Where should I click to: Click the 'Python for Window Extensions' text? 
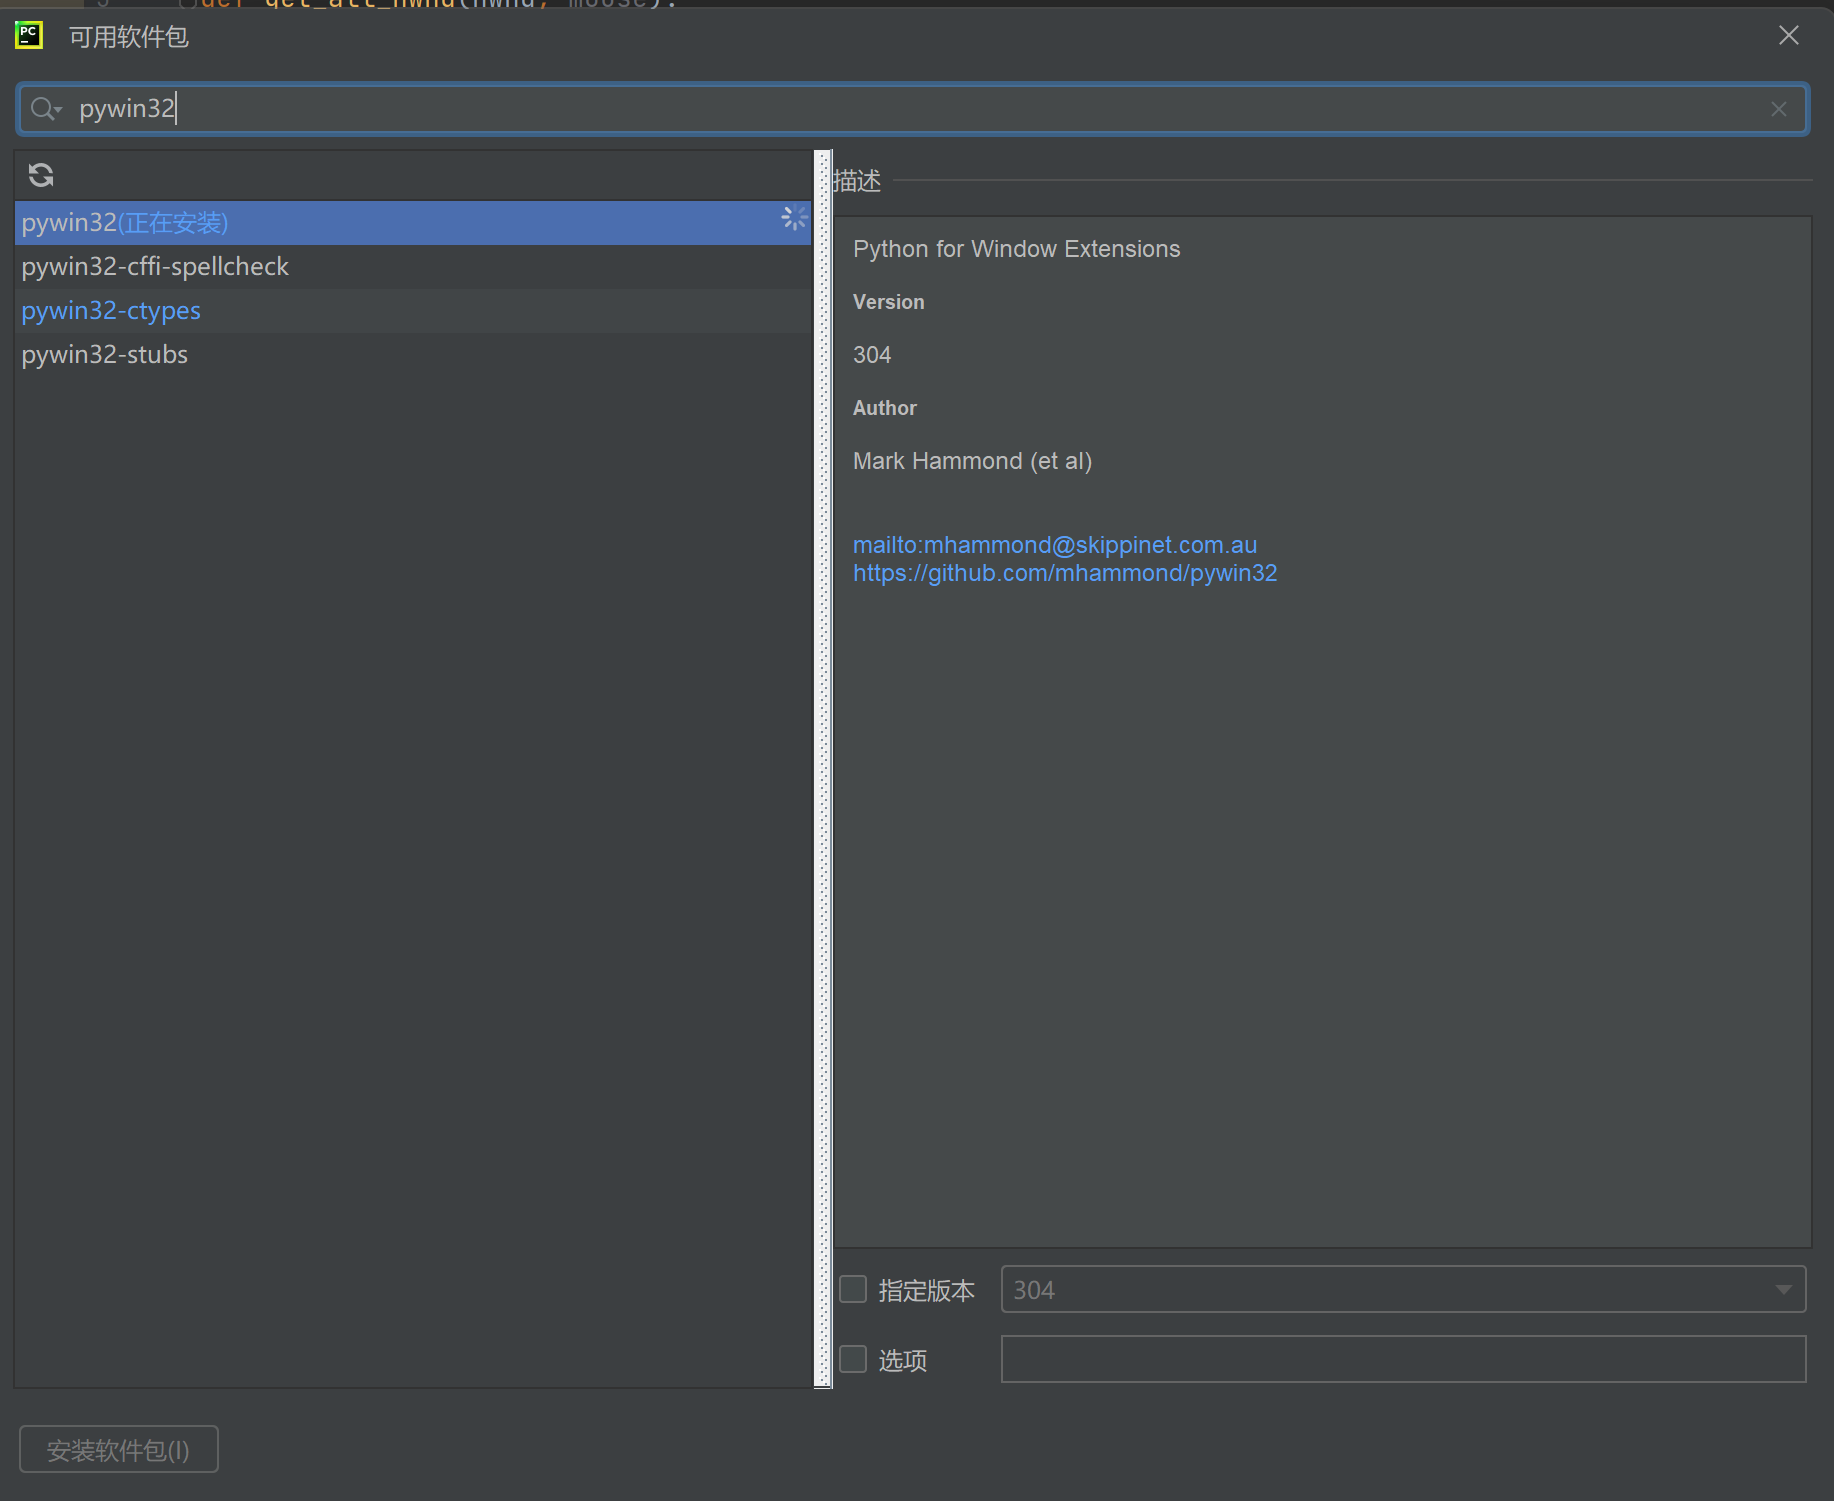pyautogui.click(x=1016, y=249)
